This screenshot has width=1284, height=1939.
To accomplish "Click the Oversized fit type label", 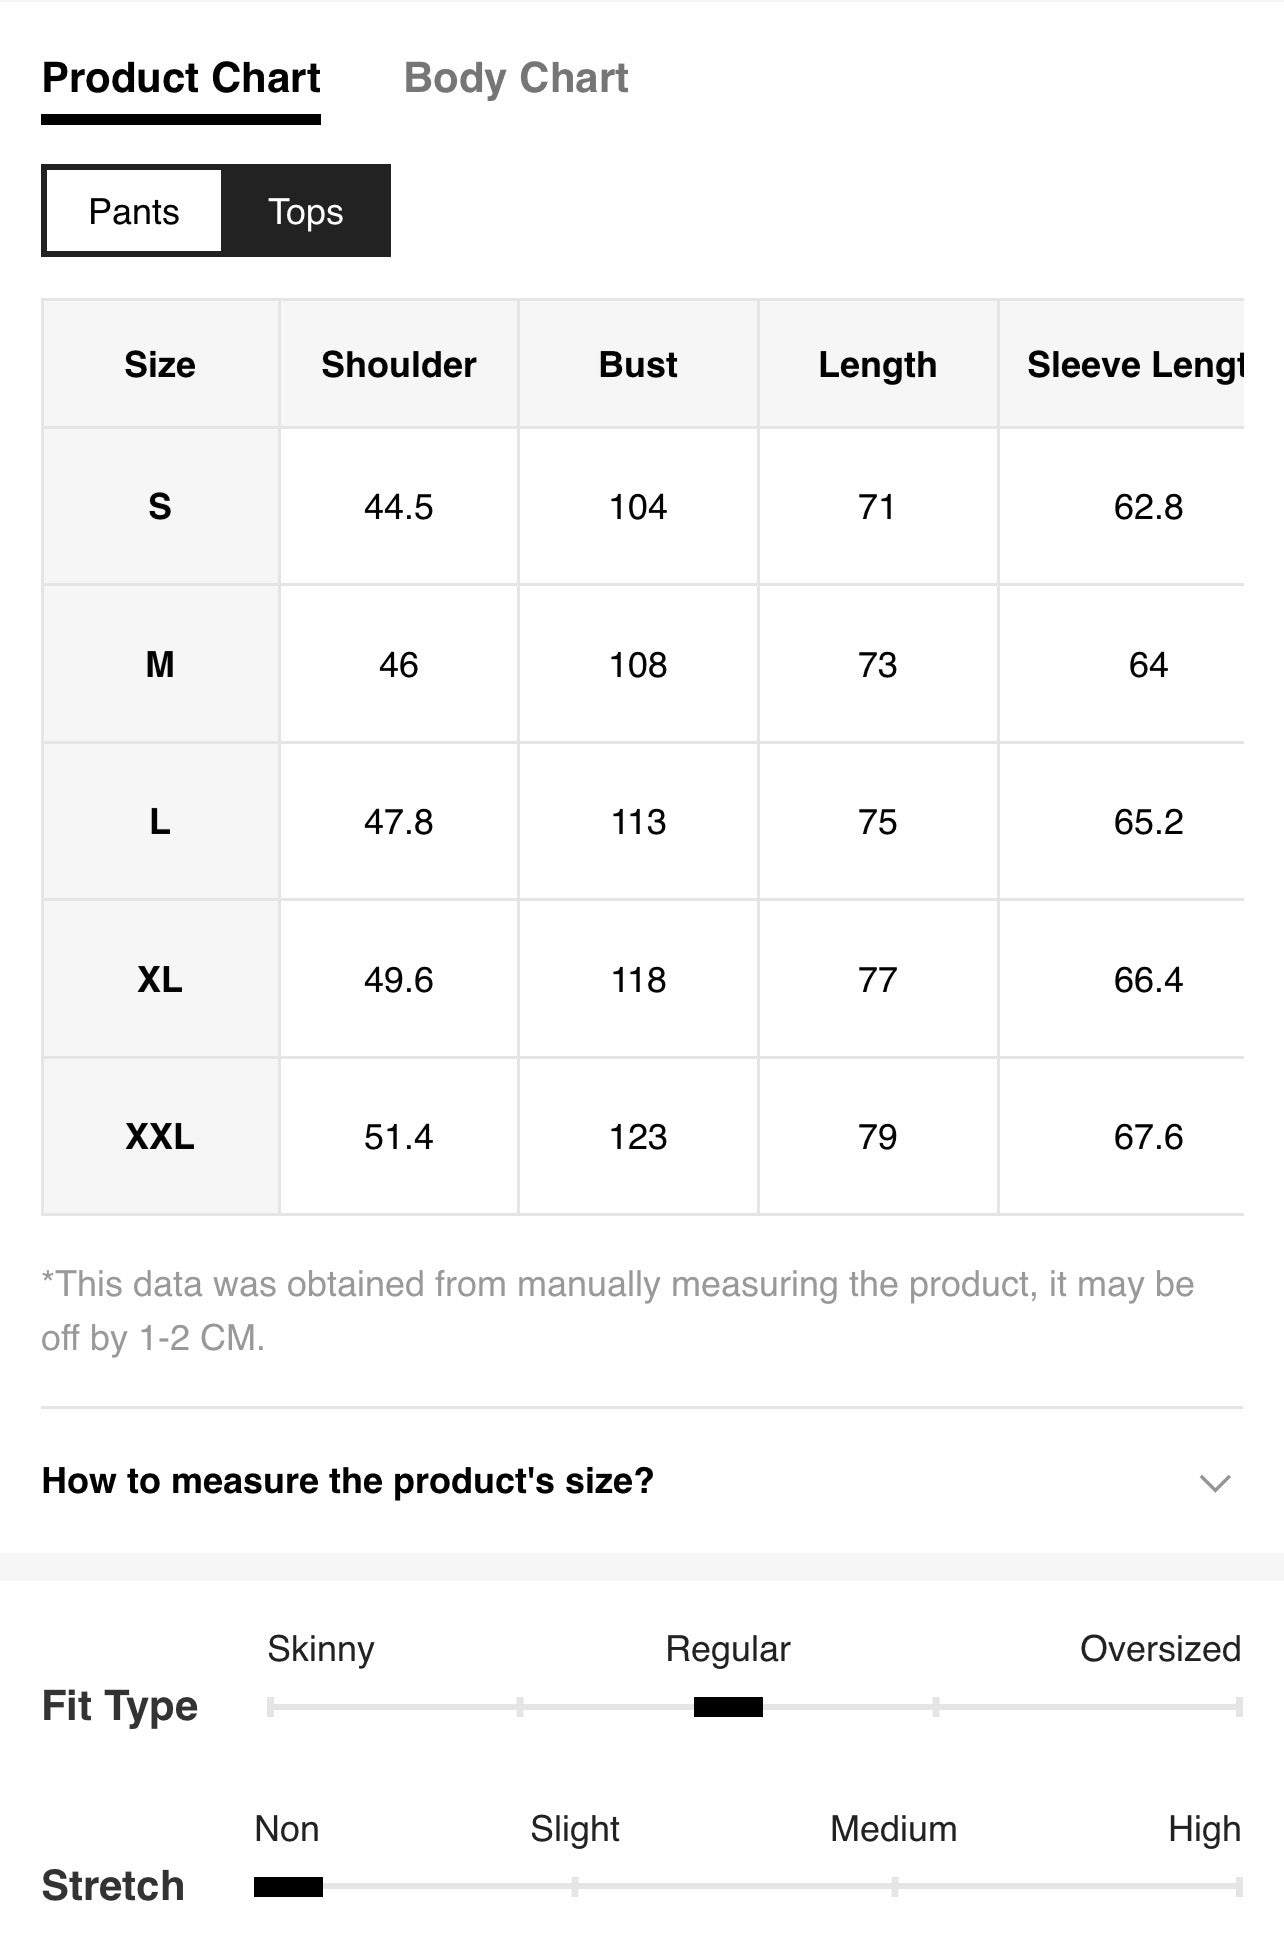I will 1160,1648.
